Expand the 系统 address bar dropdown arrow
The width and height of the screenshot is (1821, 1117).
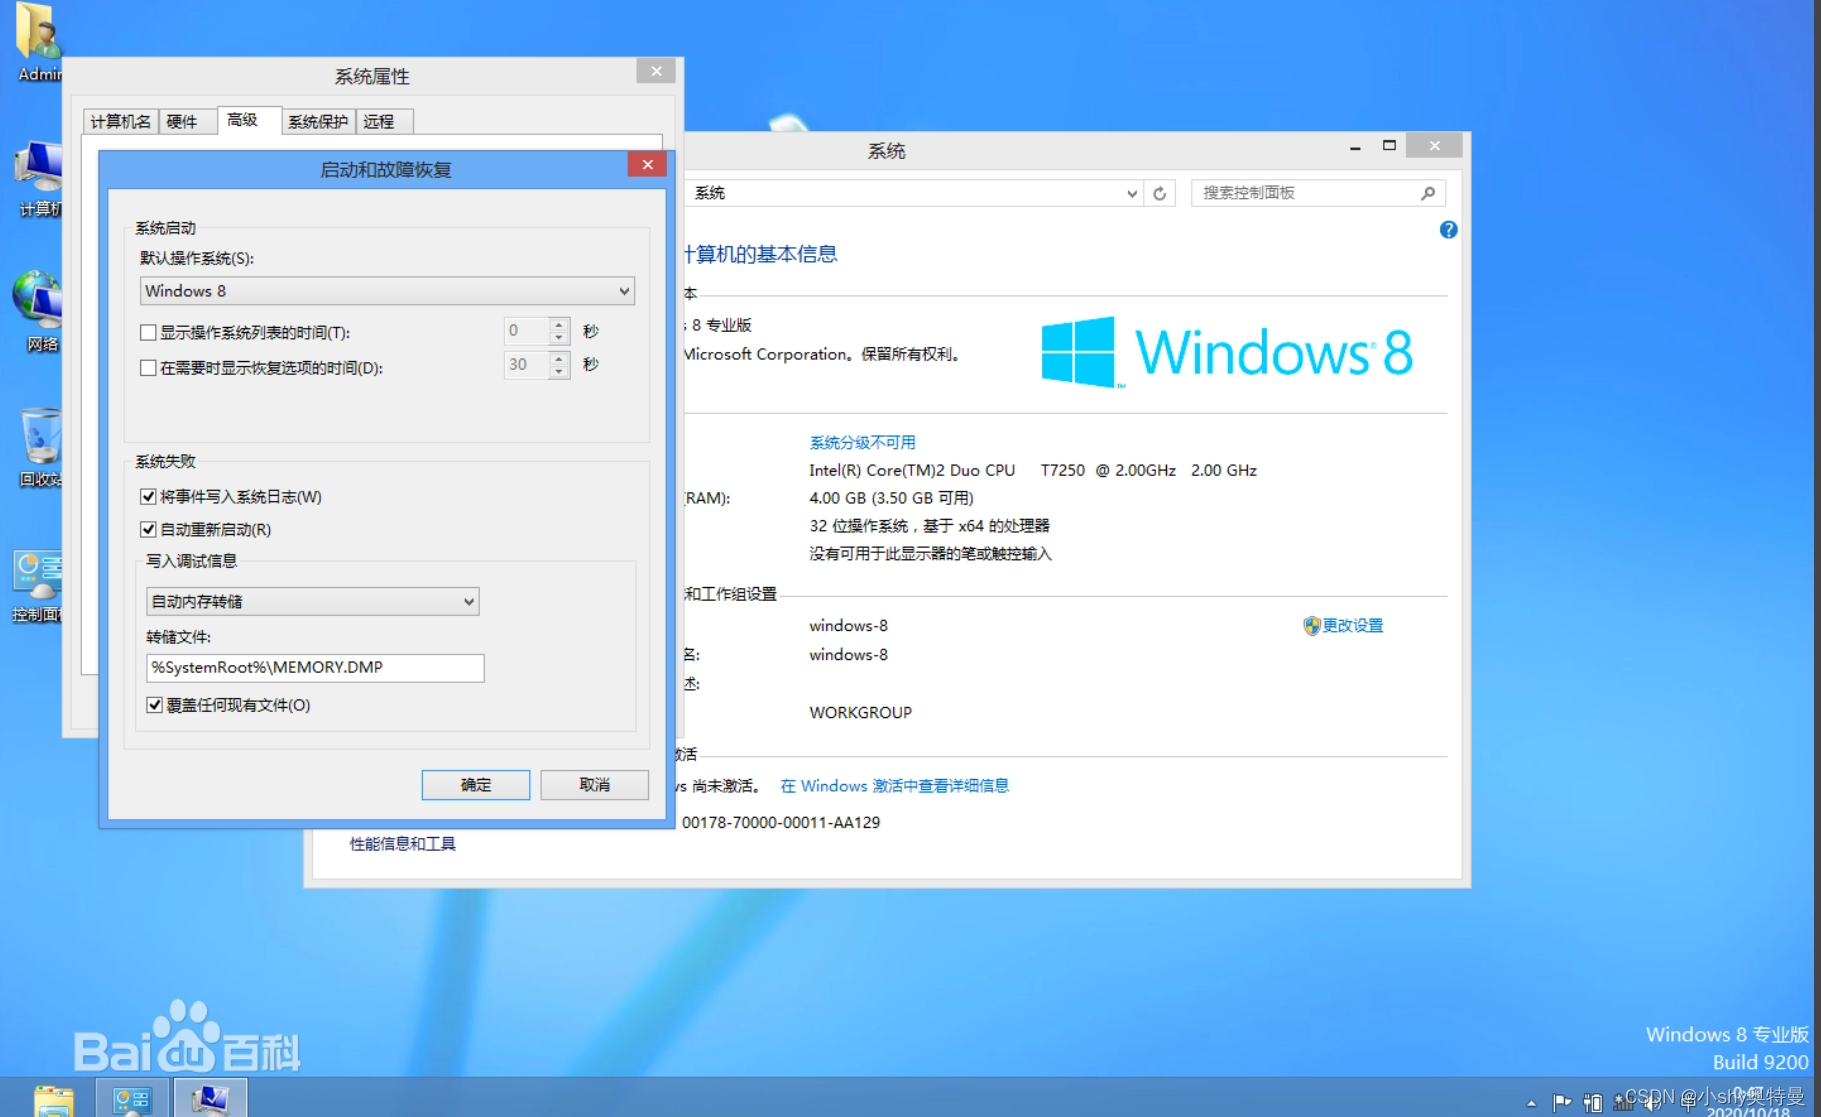click(x=1131, y=193)
